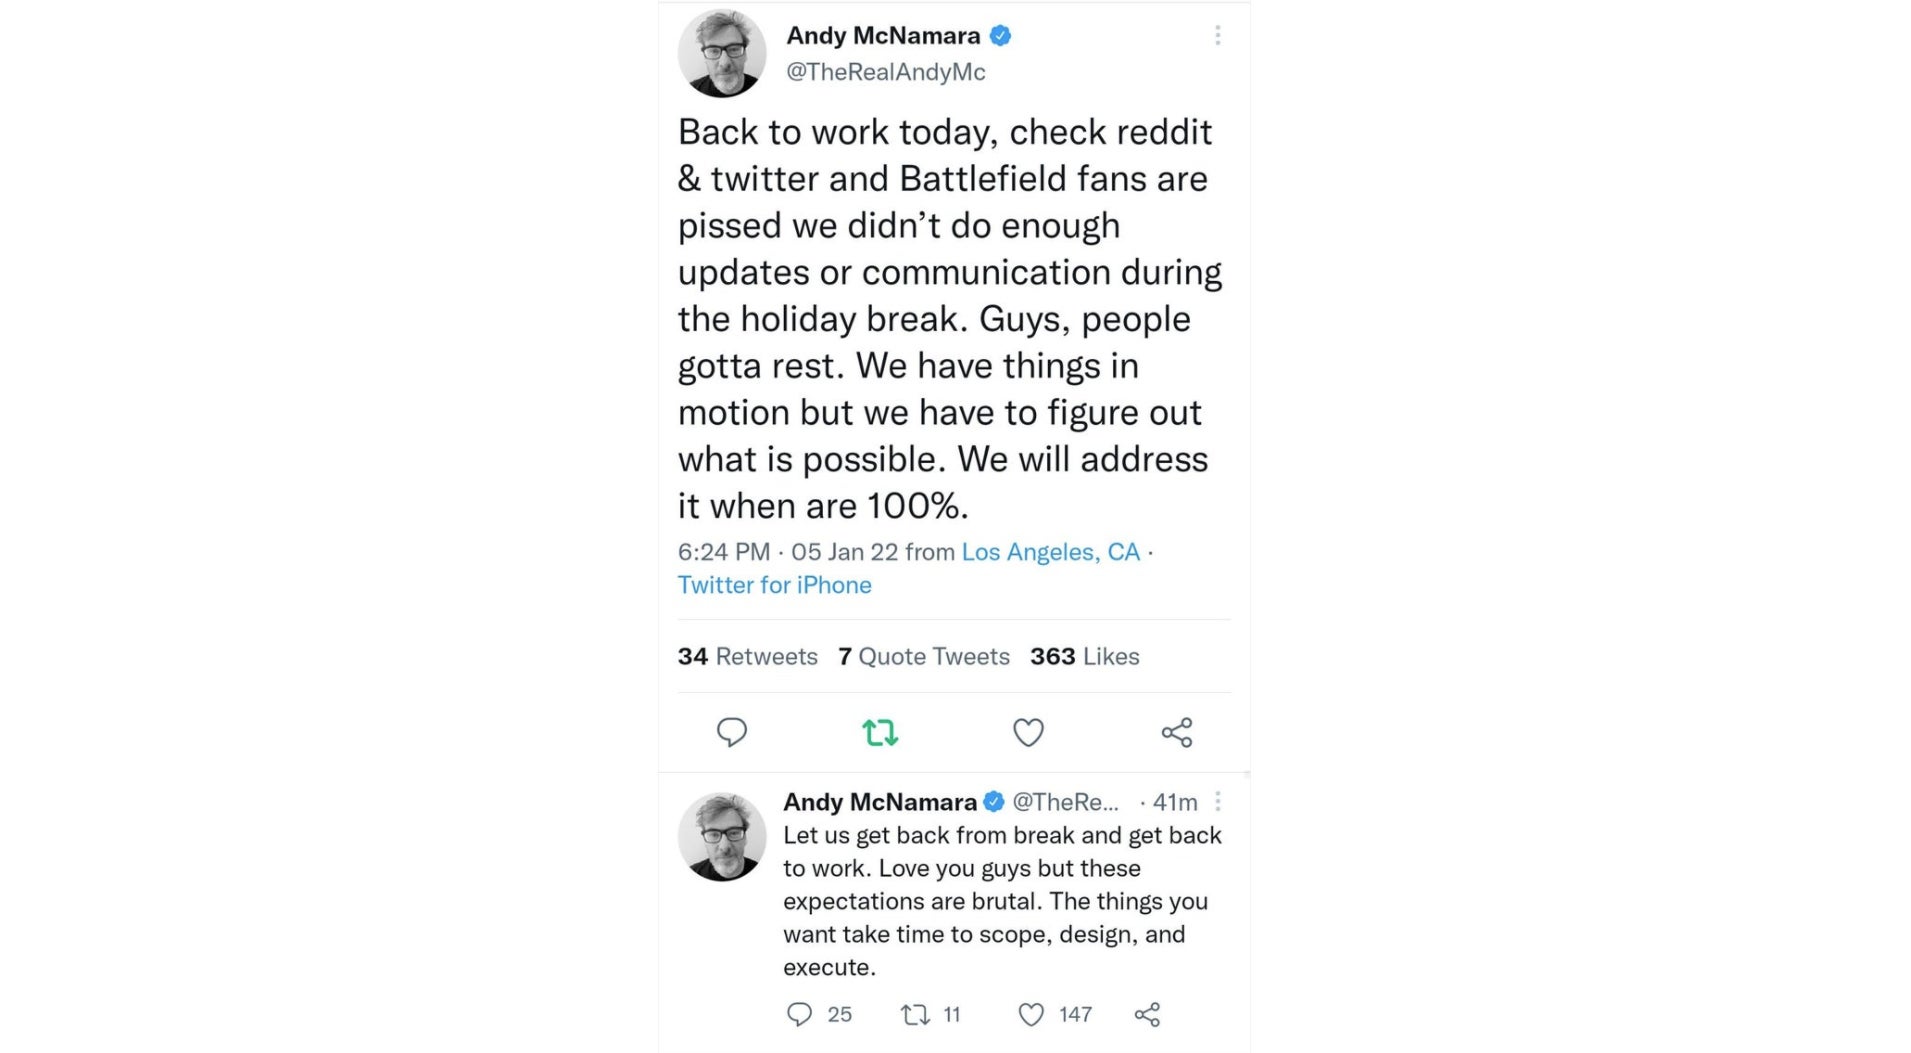
Task: View the 34 Retweets list
Action: click(x=747, y=656)
